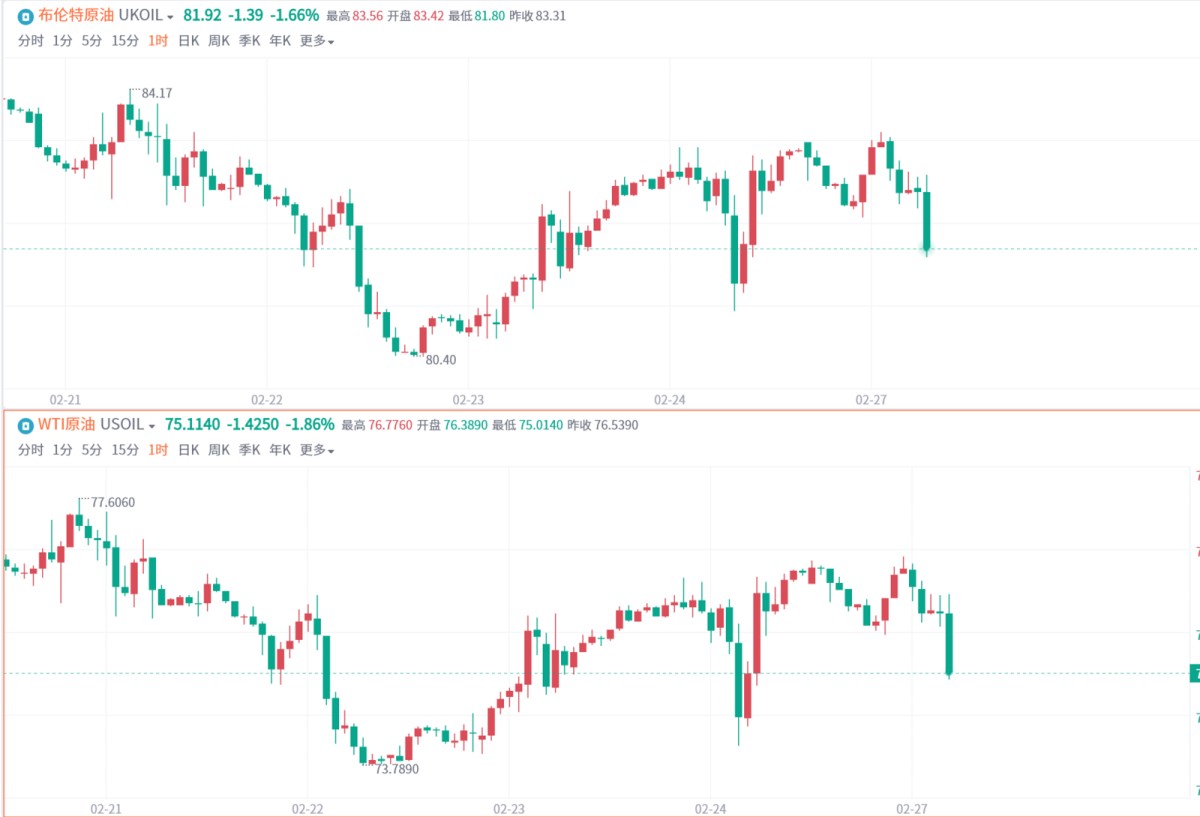The height and width of the screenshot is (817, 1200).
Task: Switch Brent chart to 分时 view
Action: [x=31, y=41]
